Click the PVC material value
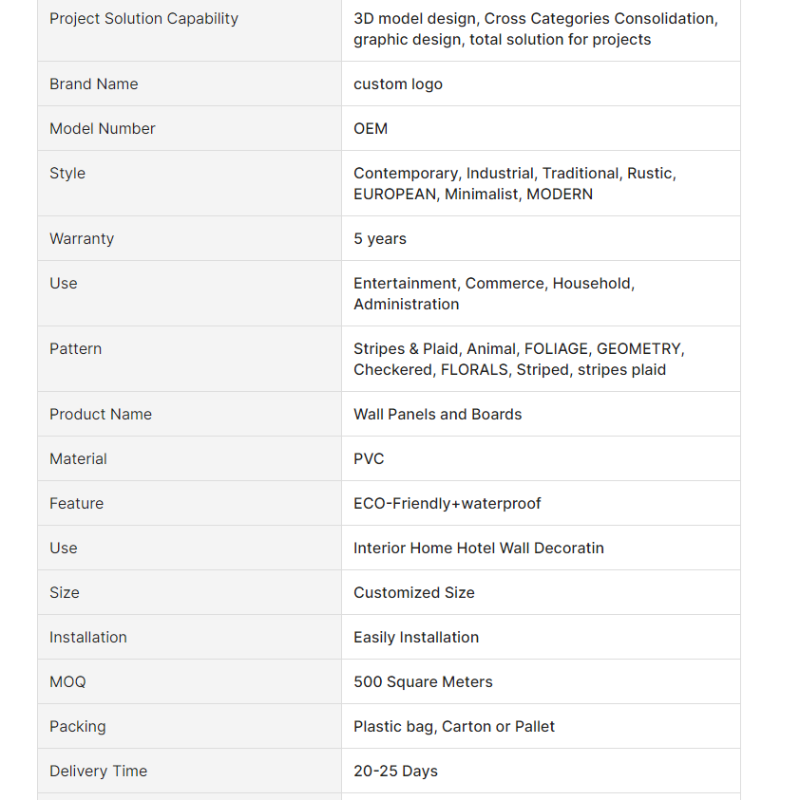This screenshot has width=800, height=800. tap(369, 459)
